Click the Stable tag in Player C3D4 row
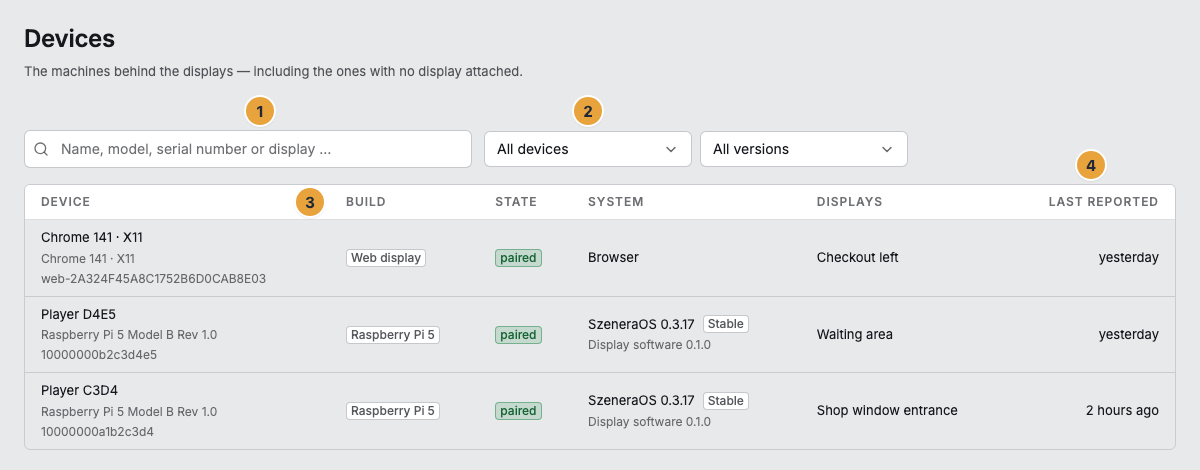1200x470 pixels. coord(726,401)
